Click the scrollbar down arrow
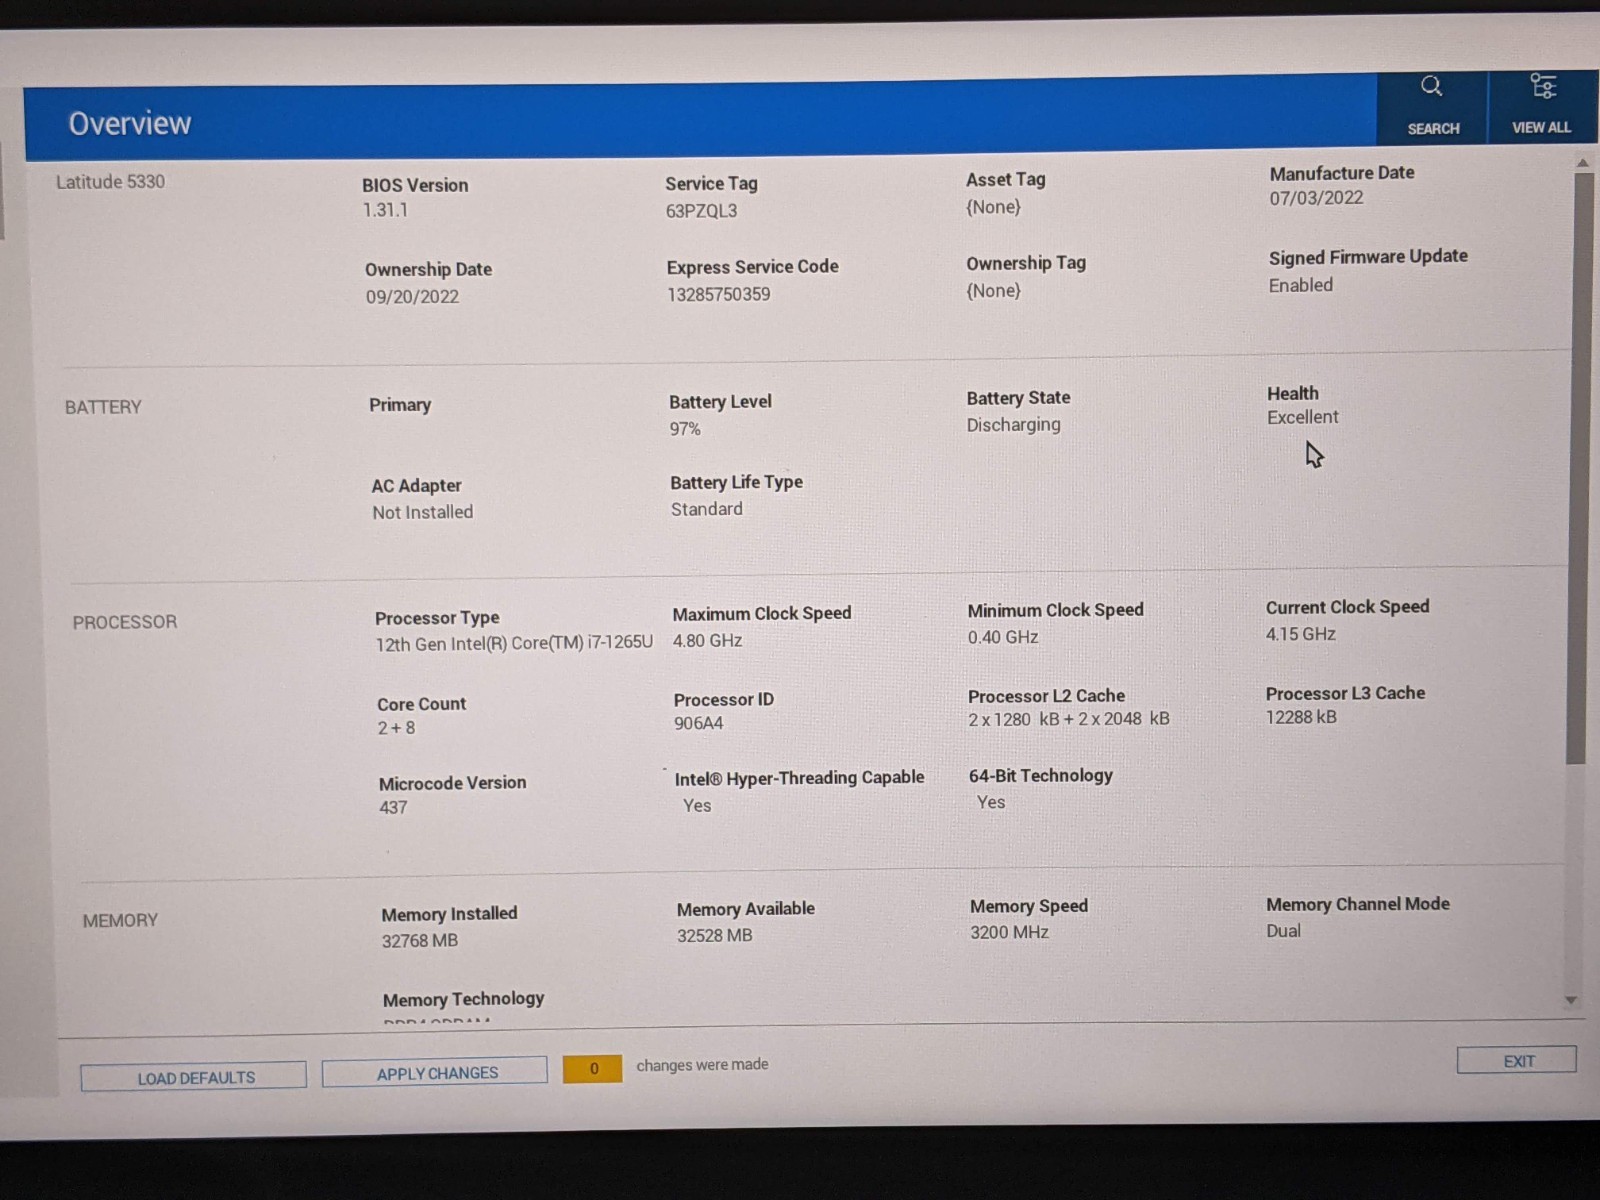The width and height of the screenshot is (1600, 1200). tap(1571, 1000)
